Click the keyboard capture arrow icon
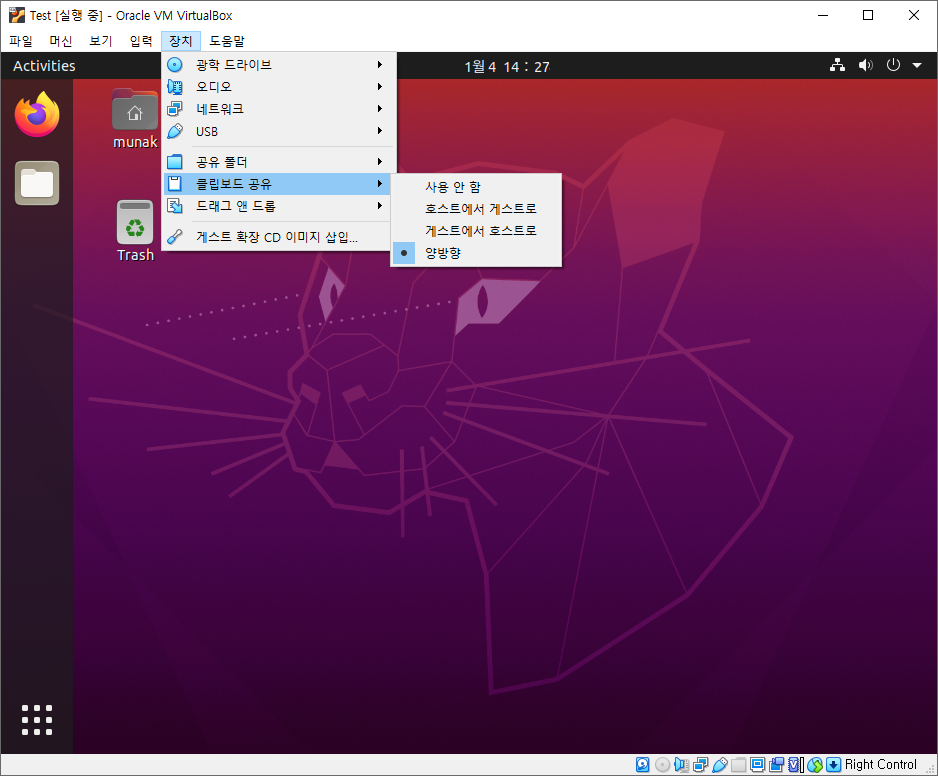This screenshot has height=776, width=938. (833, 765)
